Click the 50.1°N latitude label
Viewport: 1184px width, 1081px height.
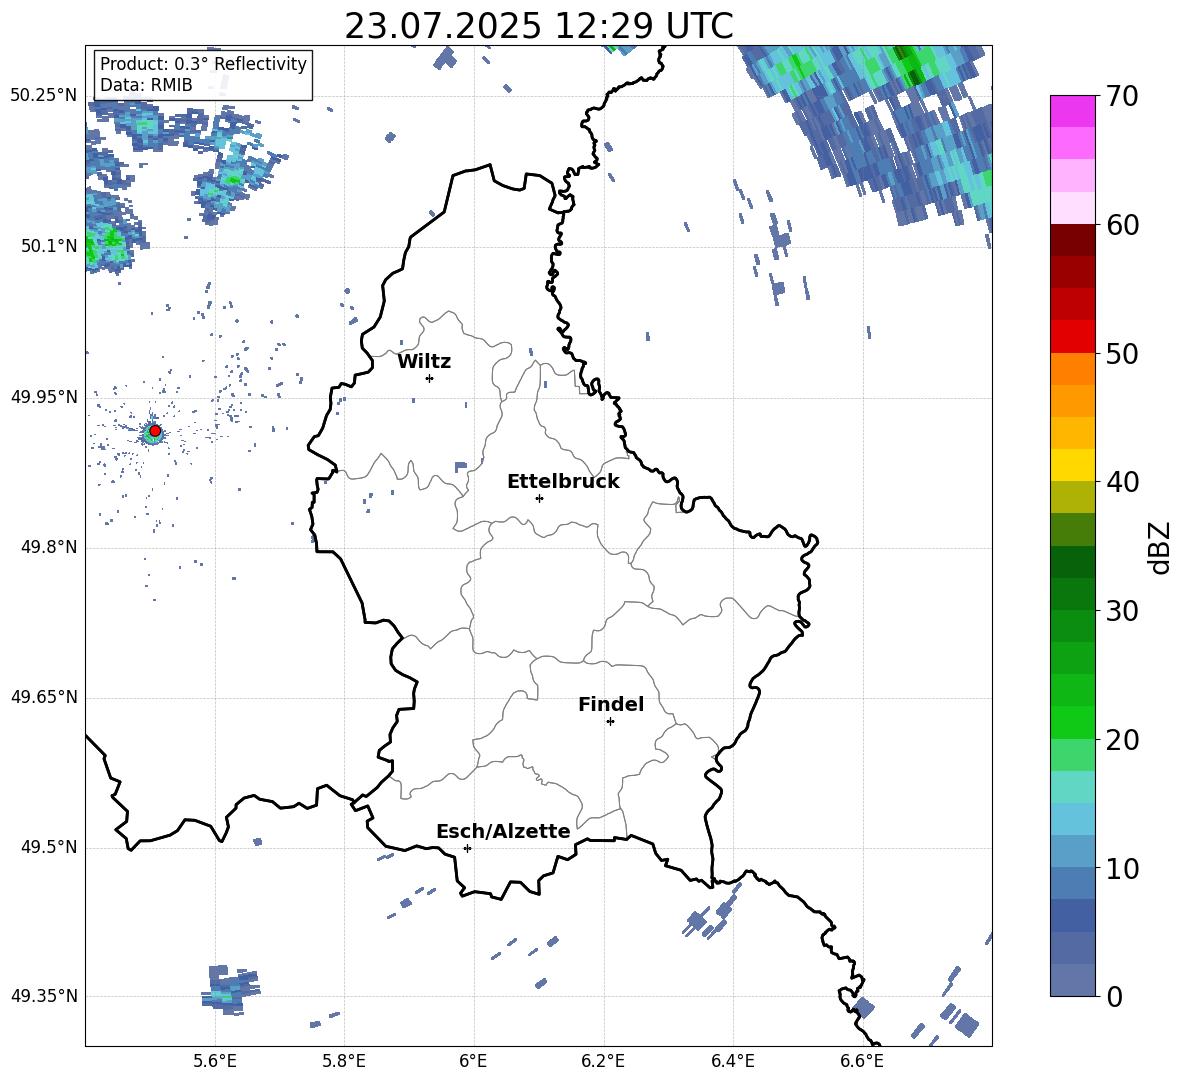(49, 246)
